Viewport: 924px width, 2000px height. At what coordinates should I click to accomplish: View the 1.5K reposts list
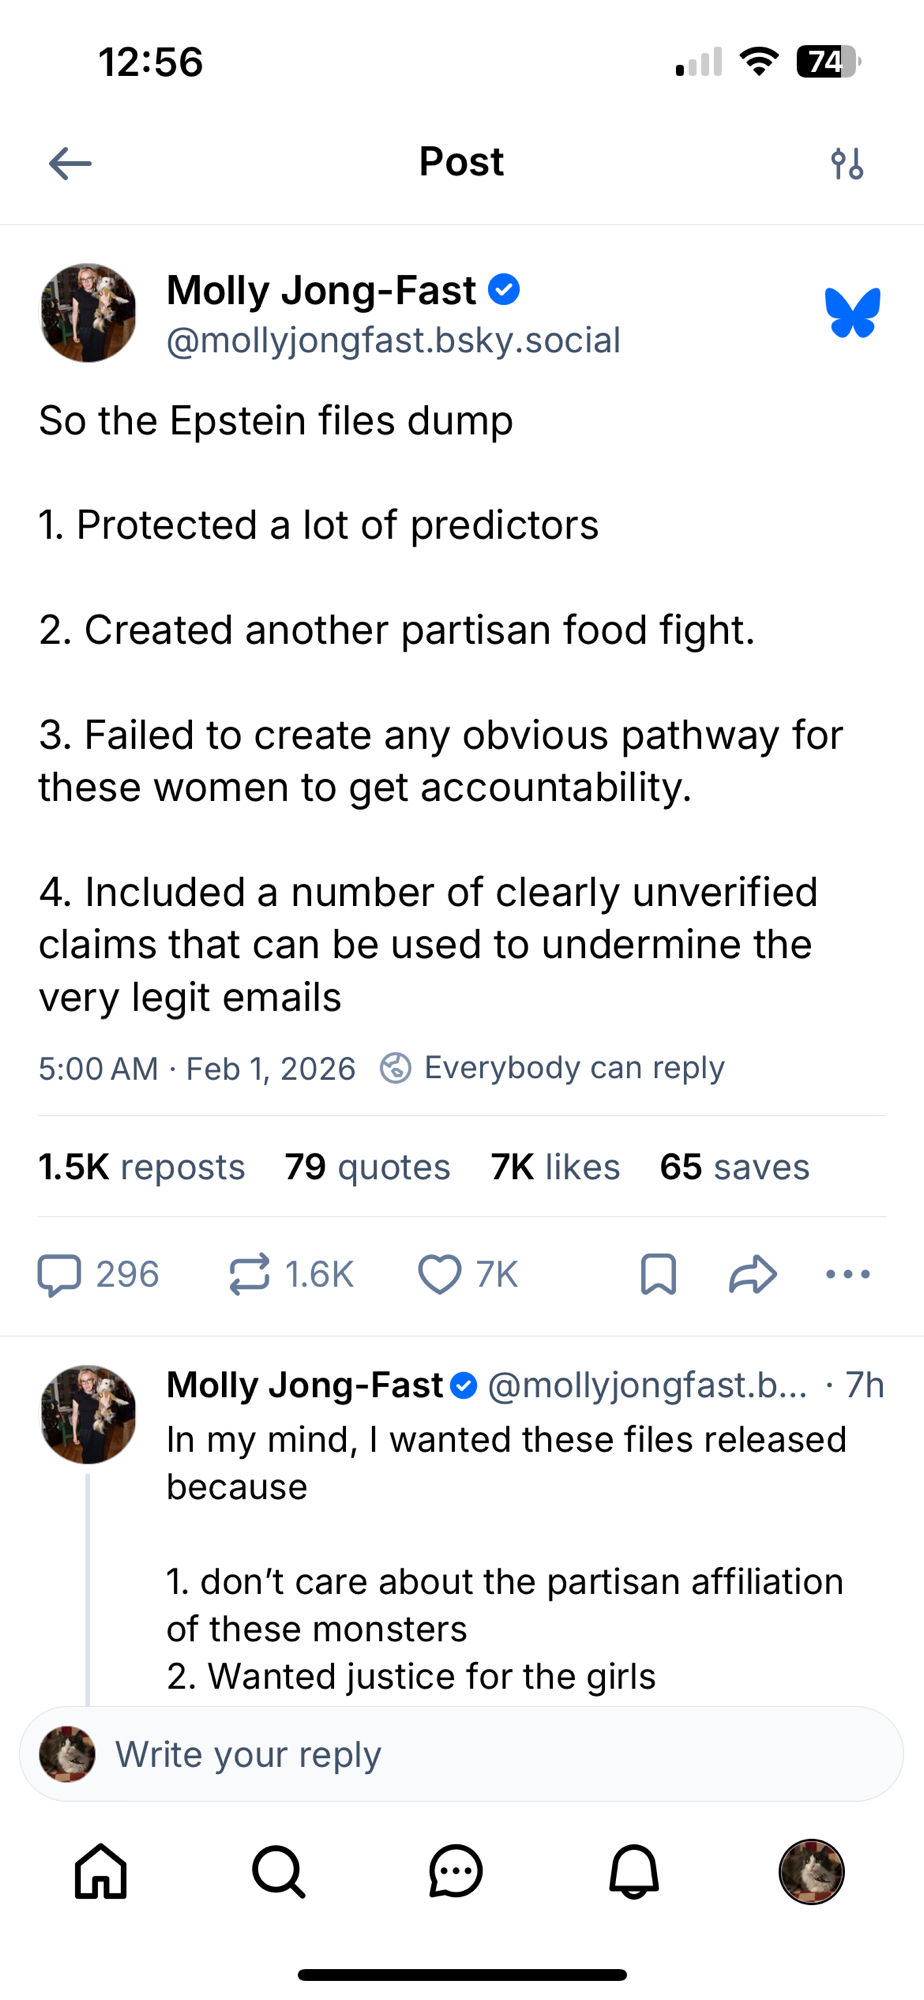click(142, 1167)
